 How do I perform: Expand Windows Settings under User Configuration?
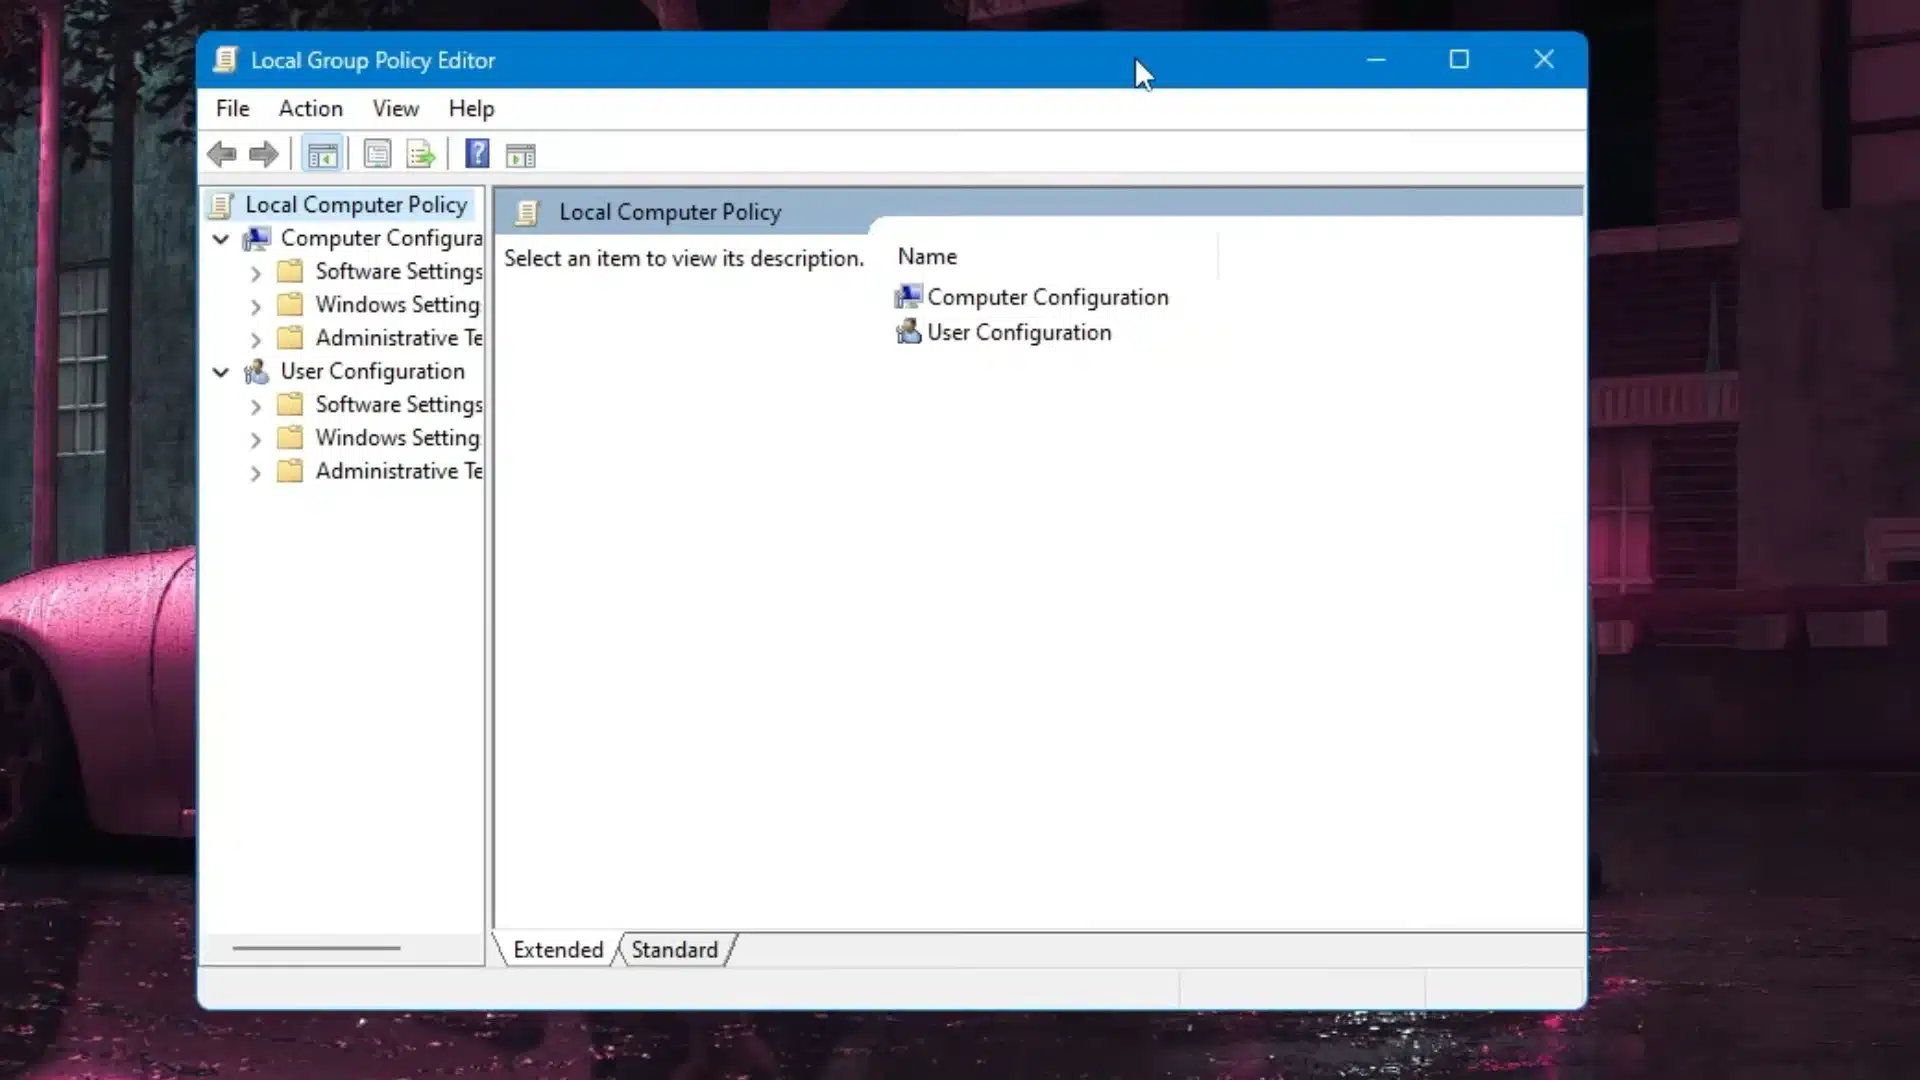tap(256, 440)
